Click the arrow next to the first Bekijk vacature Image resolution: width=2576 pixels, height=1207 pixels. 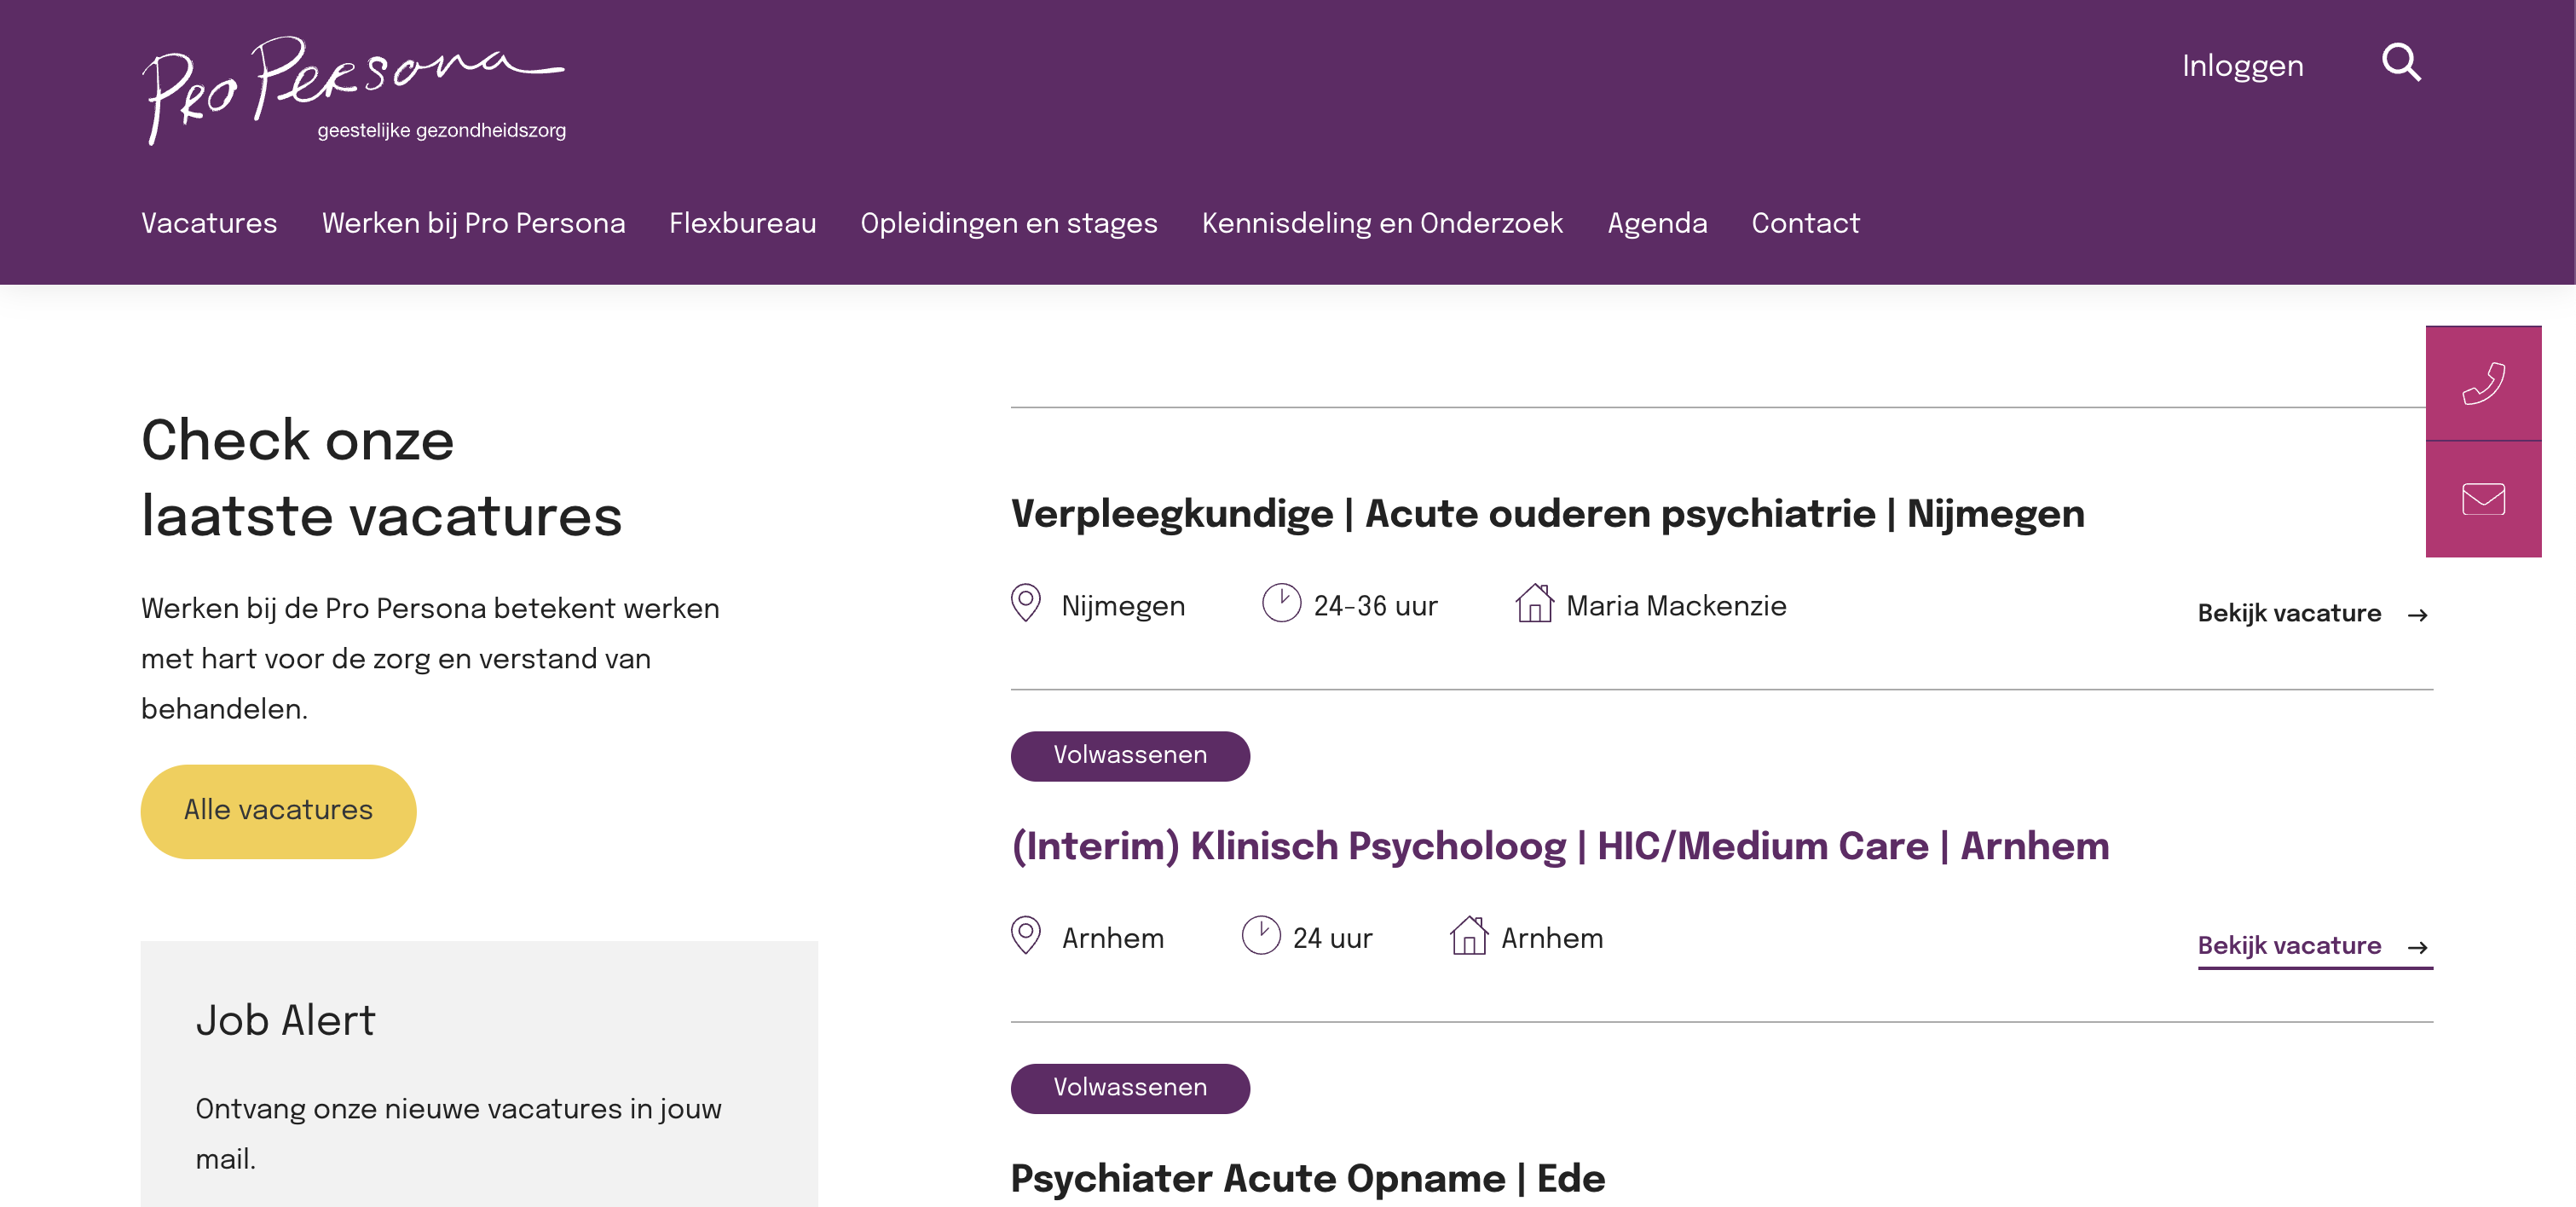click(2419, 614)
